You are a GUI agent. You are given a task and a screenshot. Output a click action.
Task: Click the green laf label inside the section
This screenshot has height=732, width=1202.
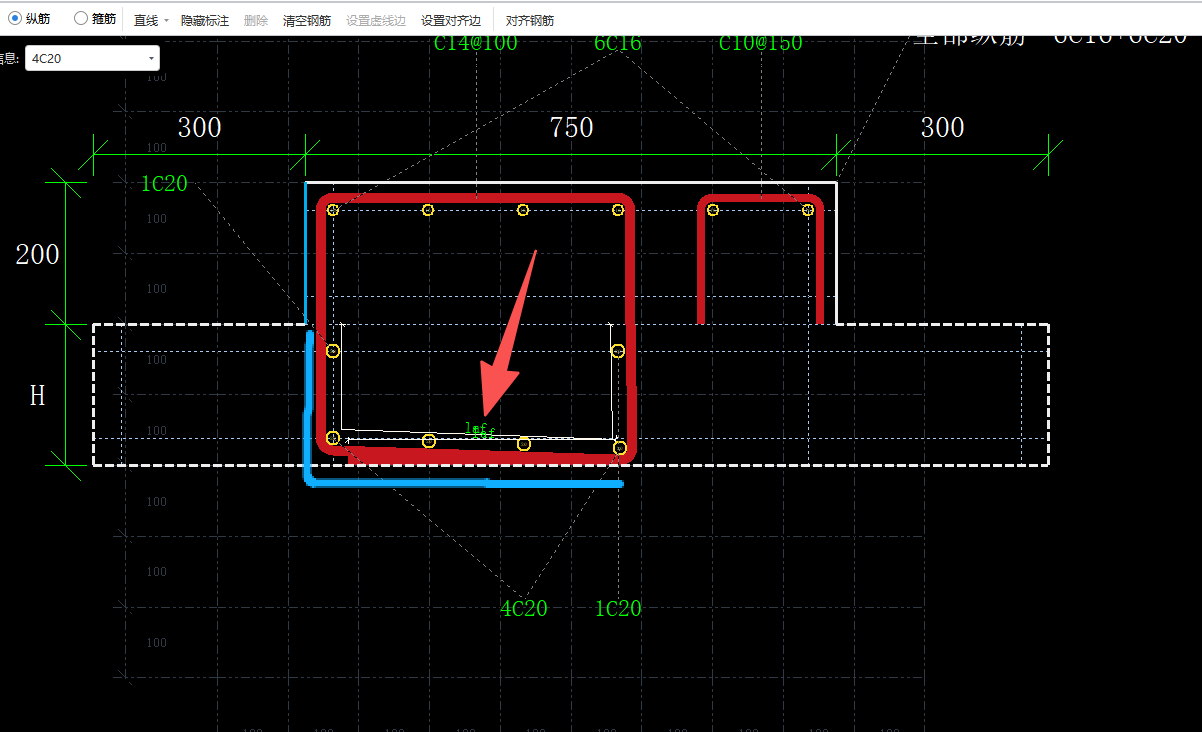pos(481,429)
